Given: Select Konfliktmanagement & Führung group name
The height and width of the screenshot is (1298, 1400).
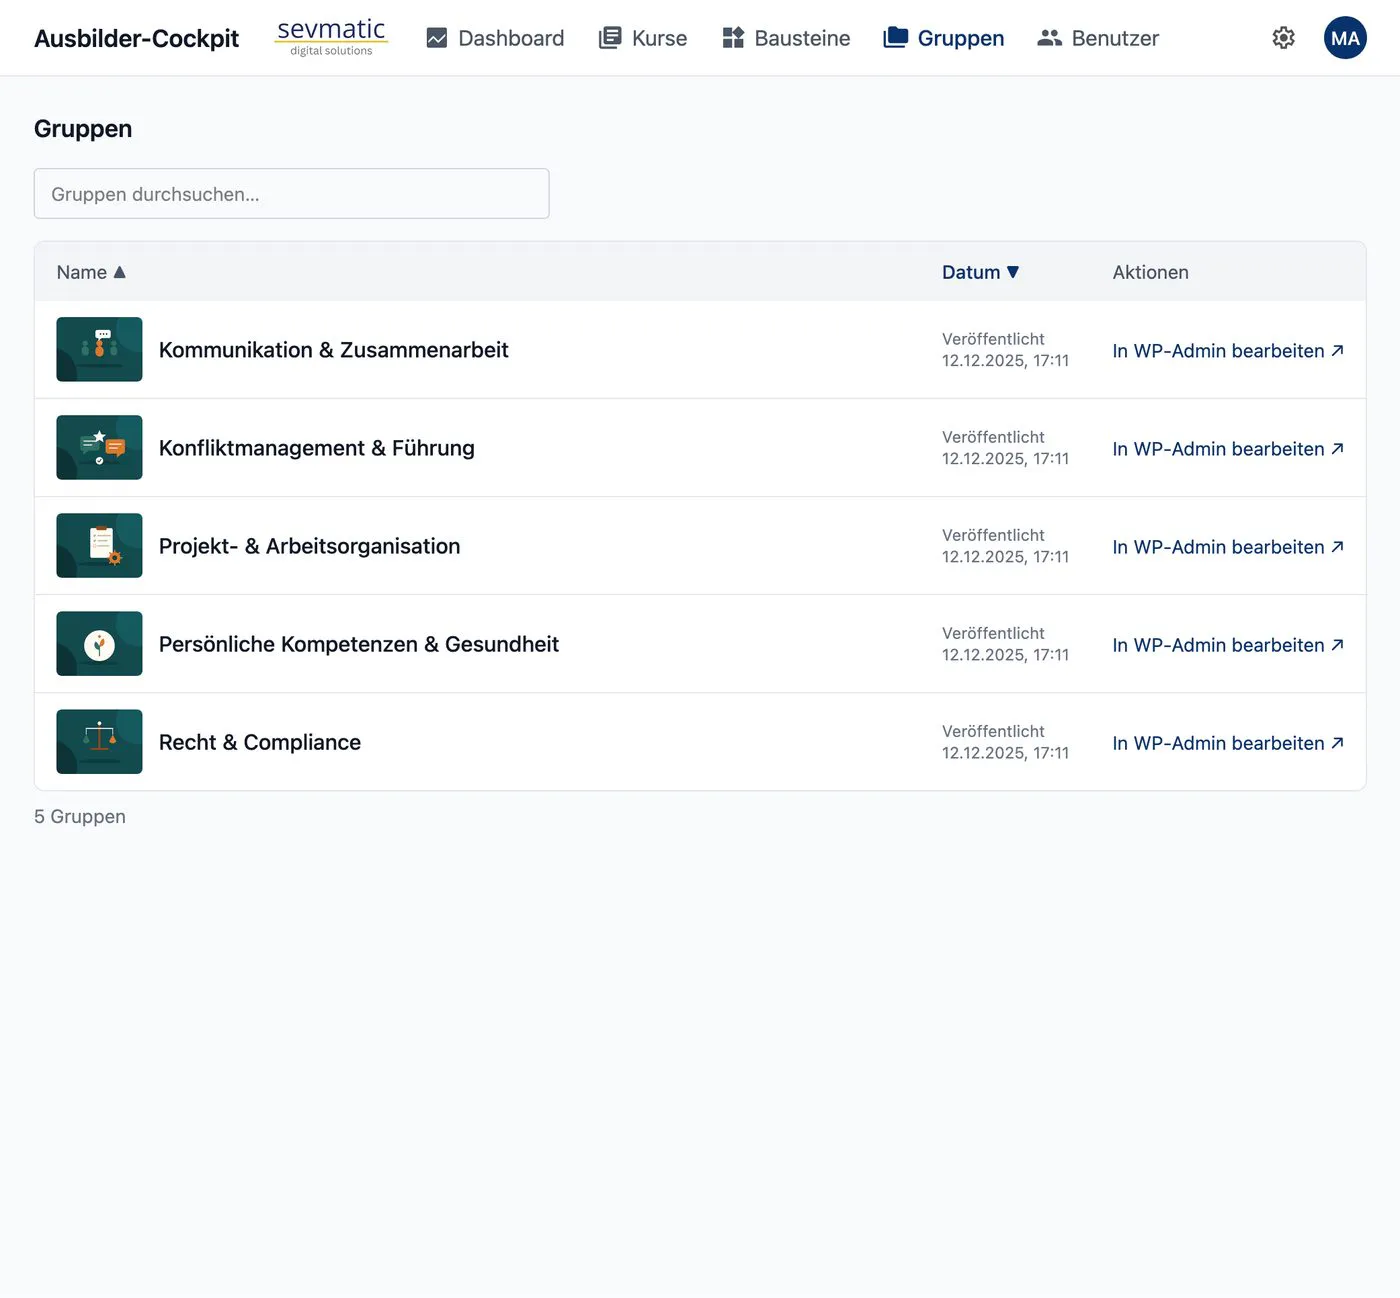Looking at the screenshot, I should 317,448.
